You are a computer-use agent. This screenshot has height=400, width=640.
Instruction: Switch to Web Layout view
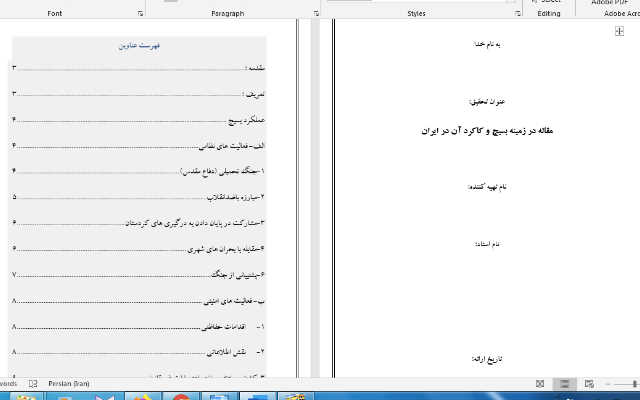(588, 384)
